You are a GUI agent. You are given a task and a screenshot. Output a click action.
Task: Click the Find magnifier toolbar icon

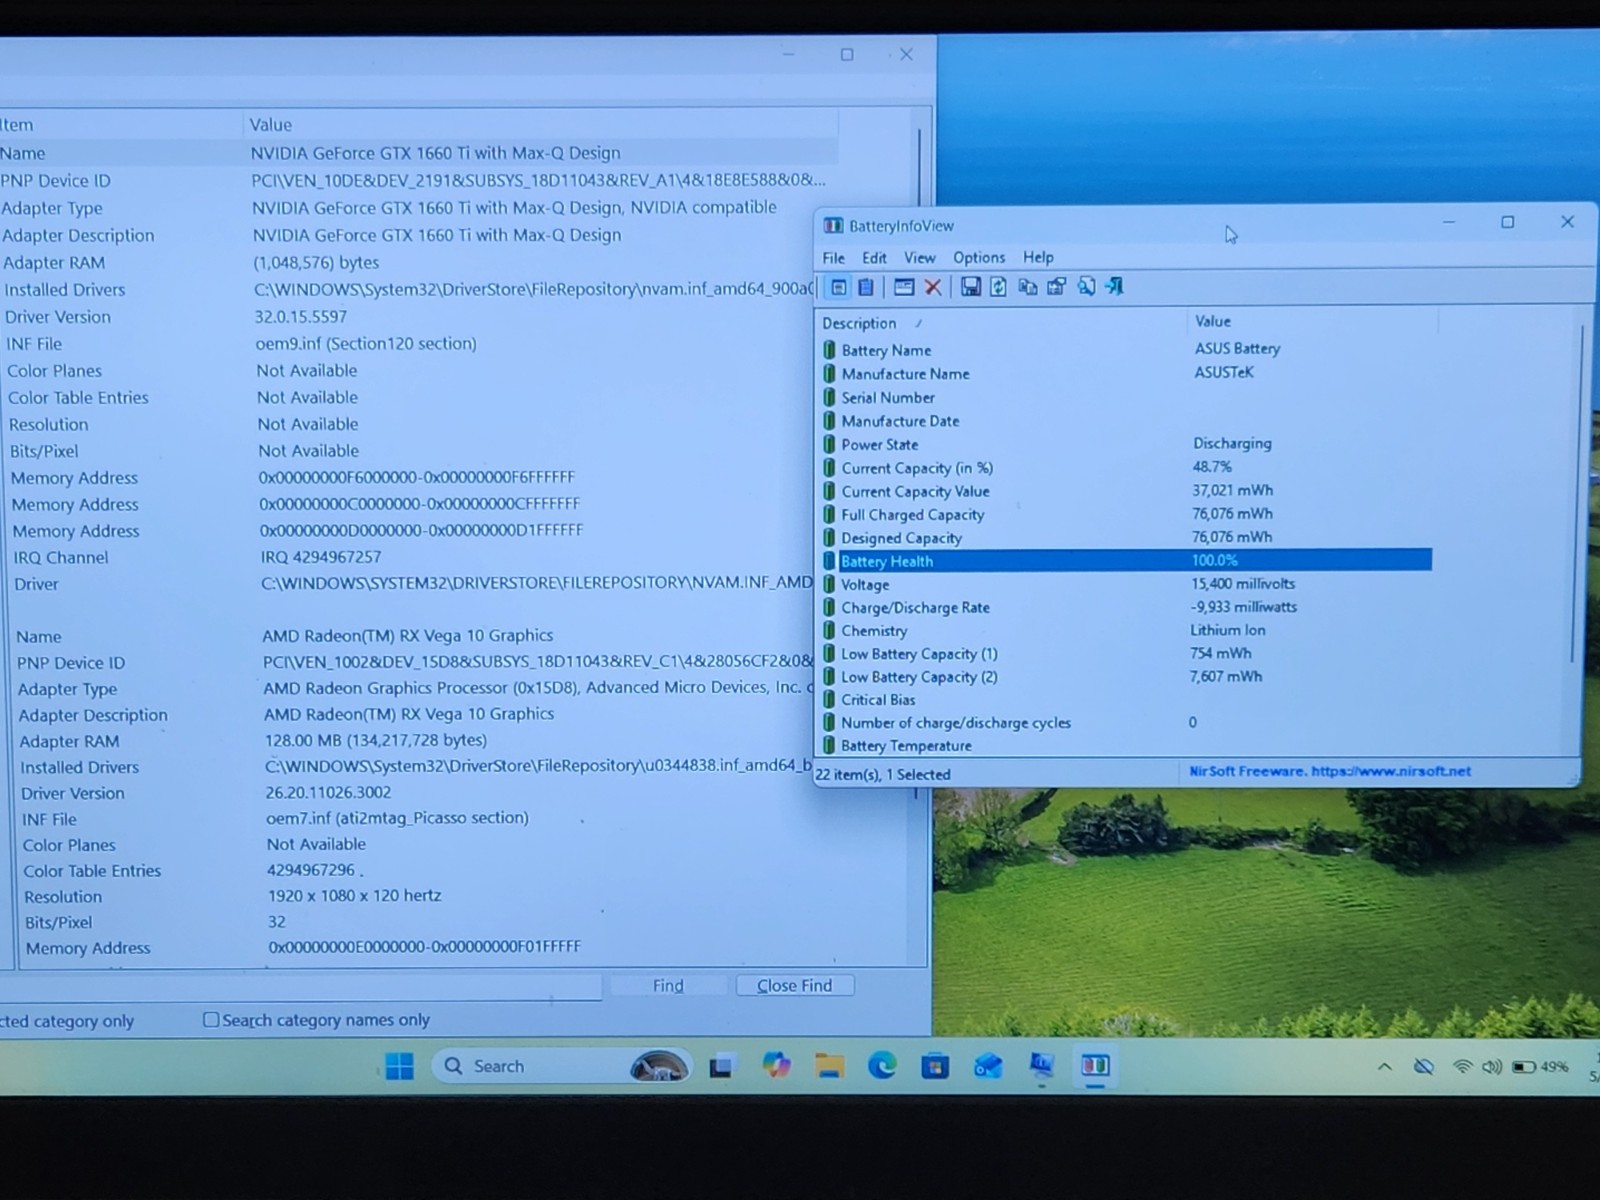pos(1086,287)
